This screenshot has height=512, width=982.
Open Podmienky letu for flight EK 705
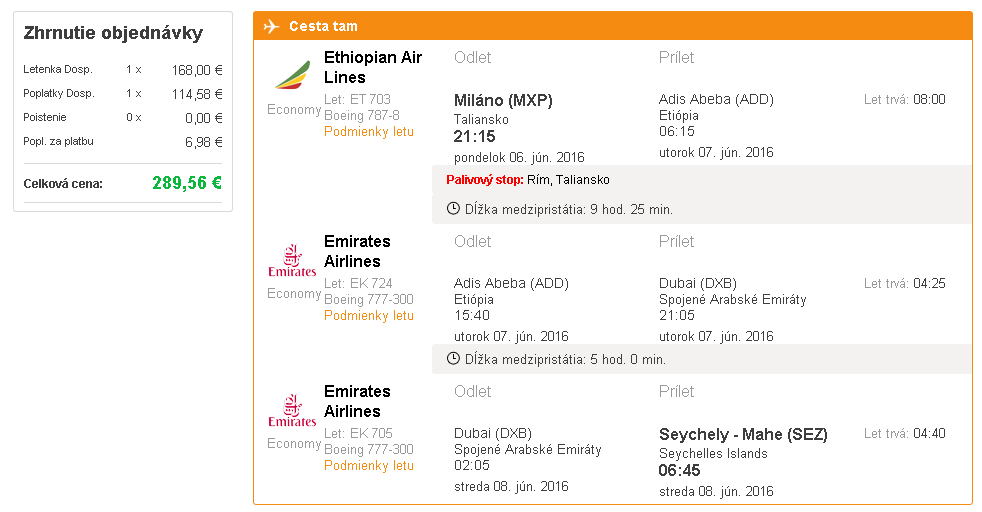(369, 465)
